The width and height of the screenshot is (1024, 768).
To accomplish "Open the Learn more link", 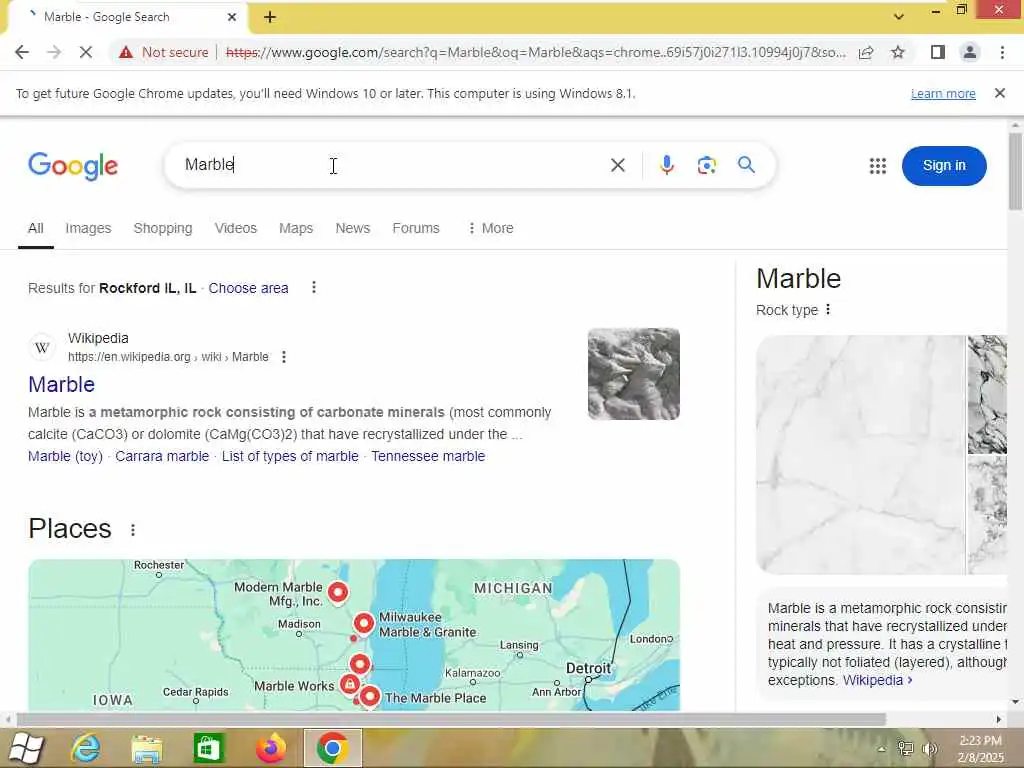I will pos(943,93).
